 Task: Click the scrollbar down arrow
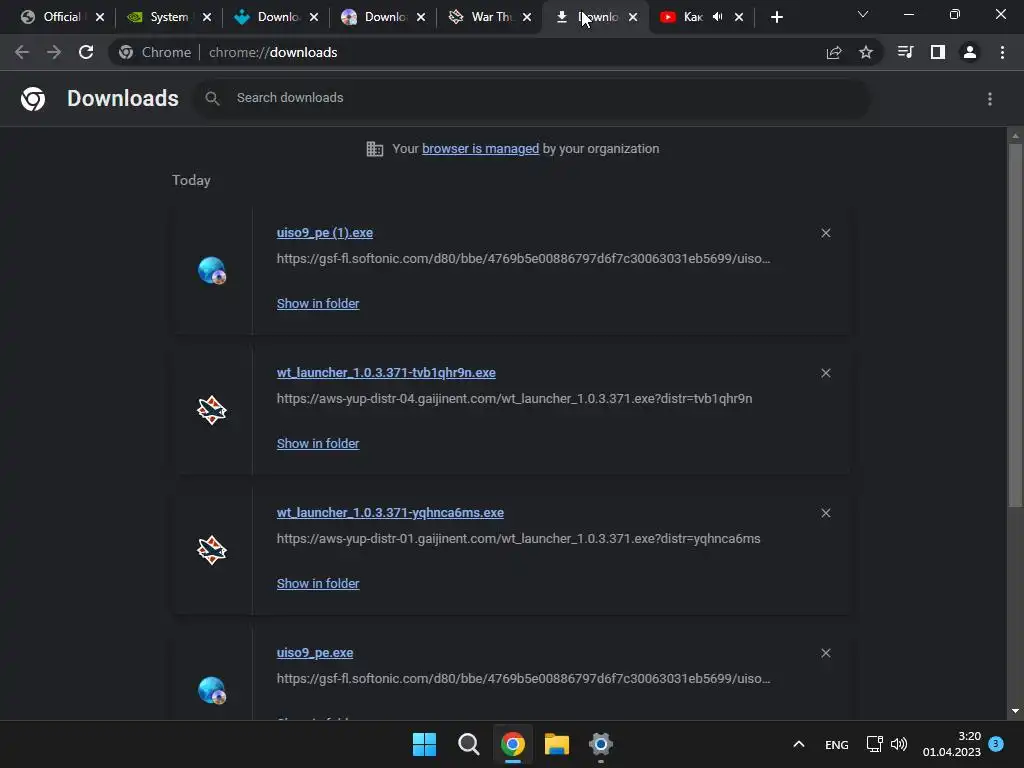coord(1015,711)
